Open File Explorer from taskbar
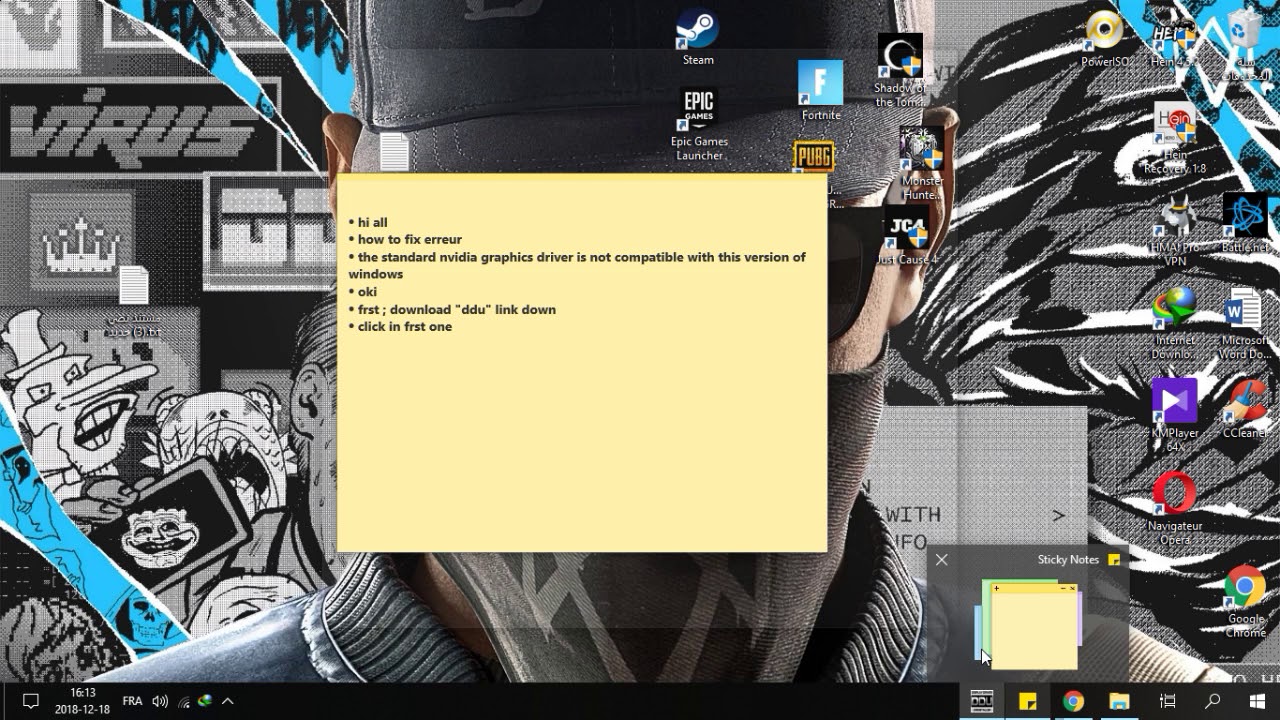Image resolution: width=1280 pixels, height=720 pixels. tap(1119, 701)
